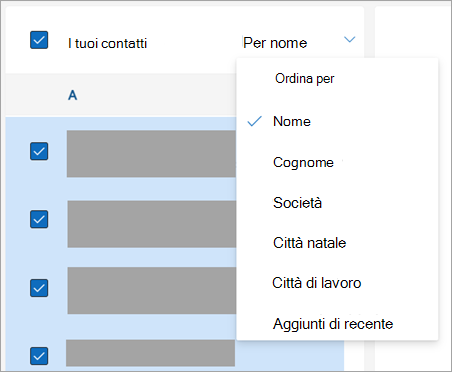The image size is (452, 372).
Task: Open the 'Per nome' sort selector
Action: pos(275,43)
